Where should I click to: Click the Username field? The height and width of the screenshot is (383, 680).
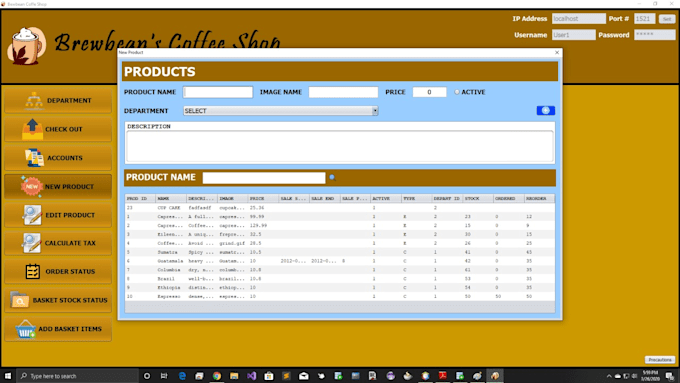pyautogui.click(x=573, y=35)
